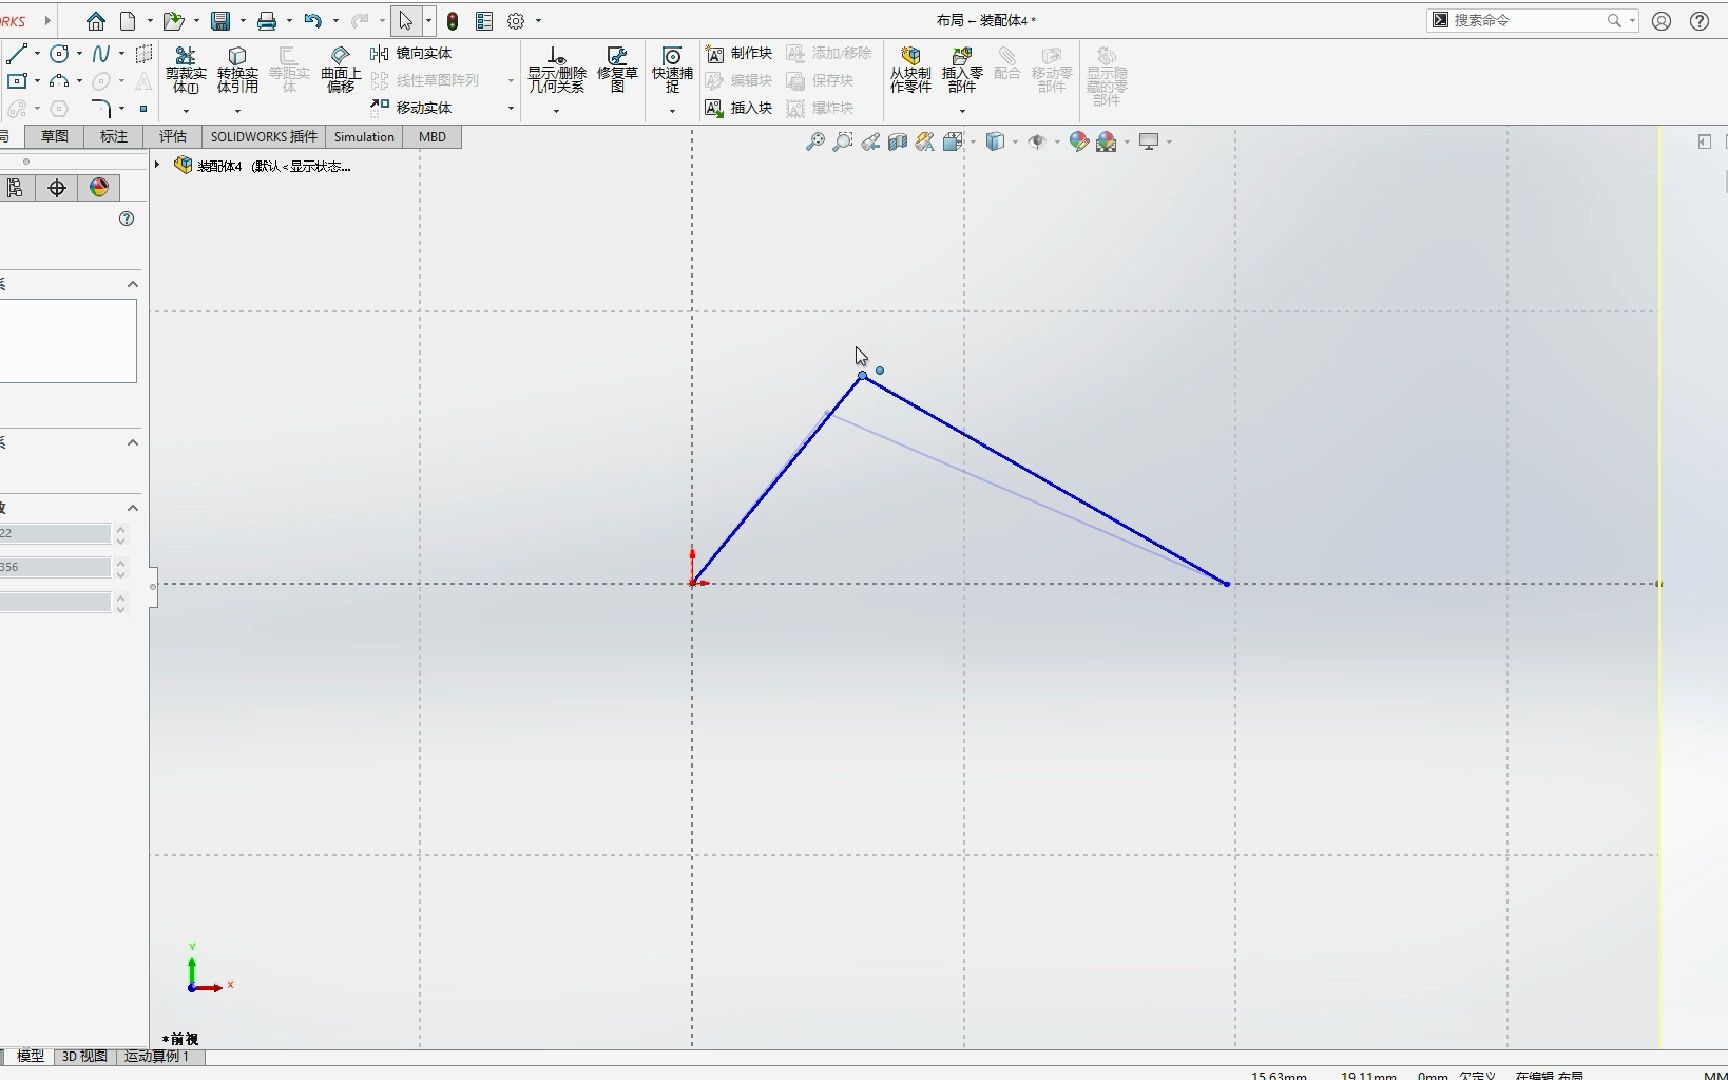Click the Insert Block button (插入块)
1728x1080 pixels.
click(x=739, y=108)
